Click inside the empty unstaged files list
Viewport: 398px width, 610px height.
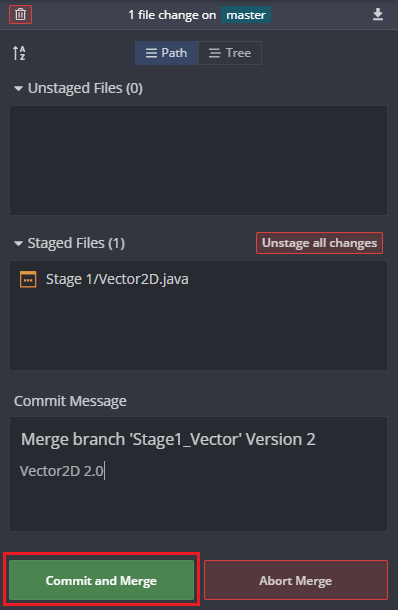[x=198, y=160]
